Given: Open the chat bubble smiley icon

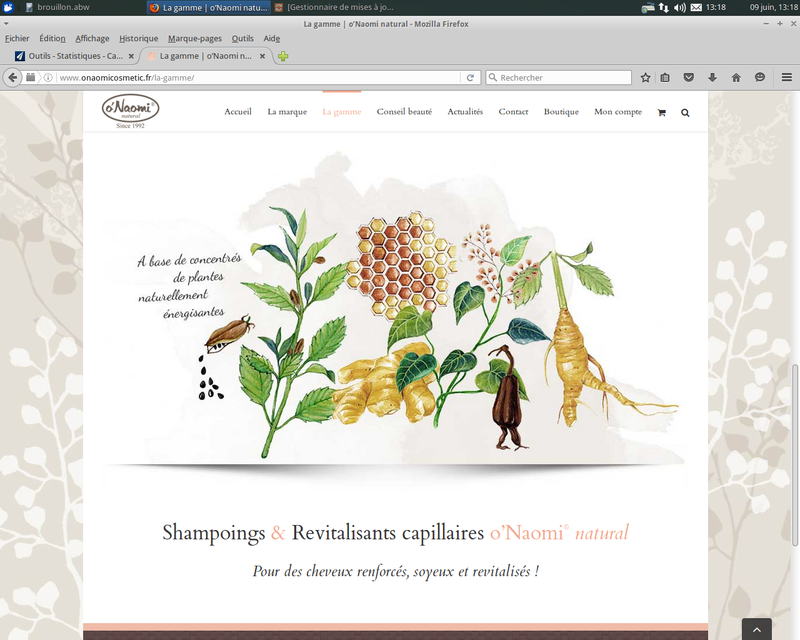Looking at the screenshot, I should [760, 78].
